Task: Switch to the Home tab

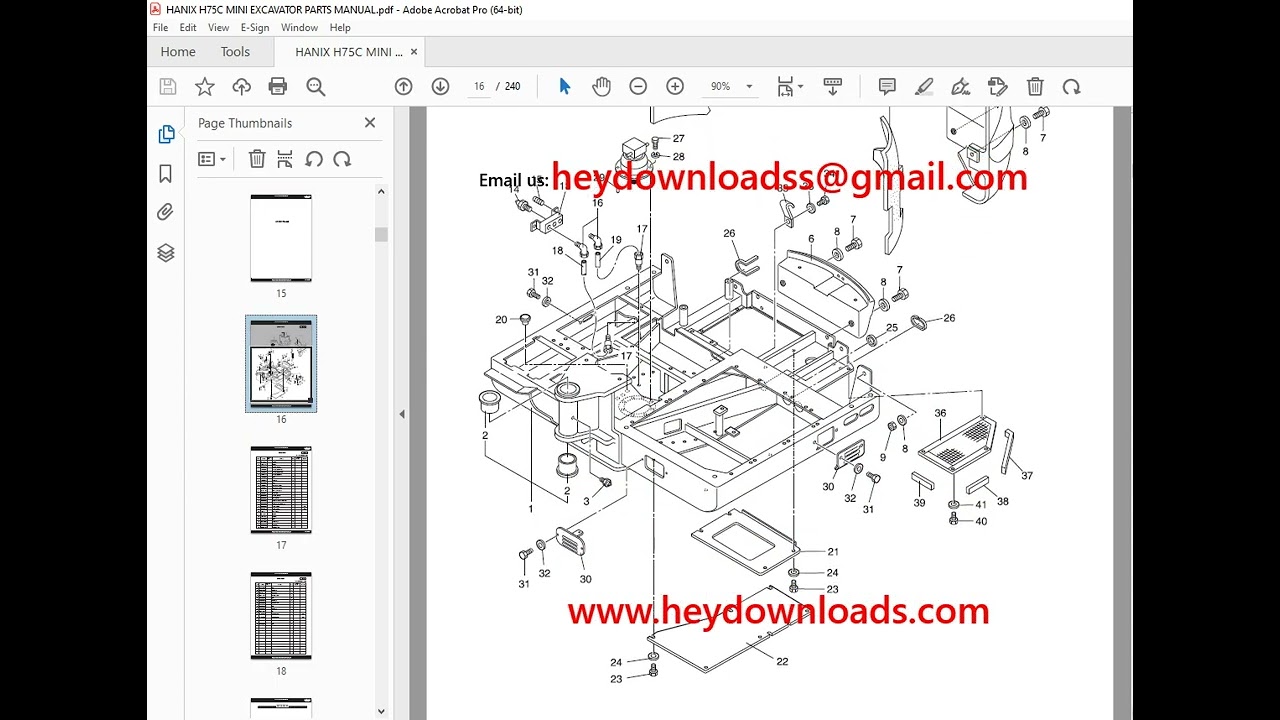Action: pyautogui.click(x=178, y=52)
